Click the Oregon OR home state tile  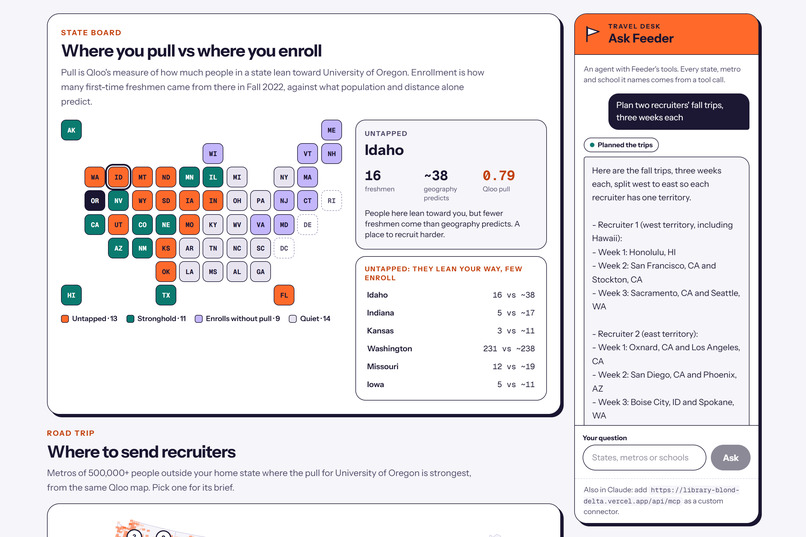pyautogui.click(x=95, y=200)
